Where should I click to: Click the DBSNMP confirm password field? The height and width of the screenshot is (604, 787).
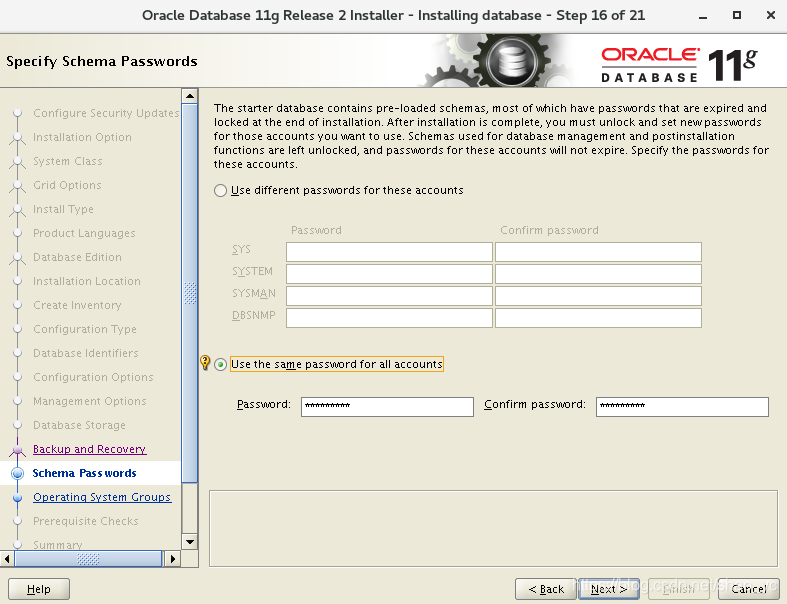[598, 318]
